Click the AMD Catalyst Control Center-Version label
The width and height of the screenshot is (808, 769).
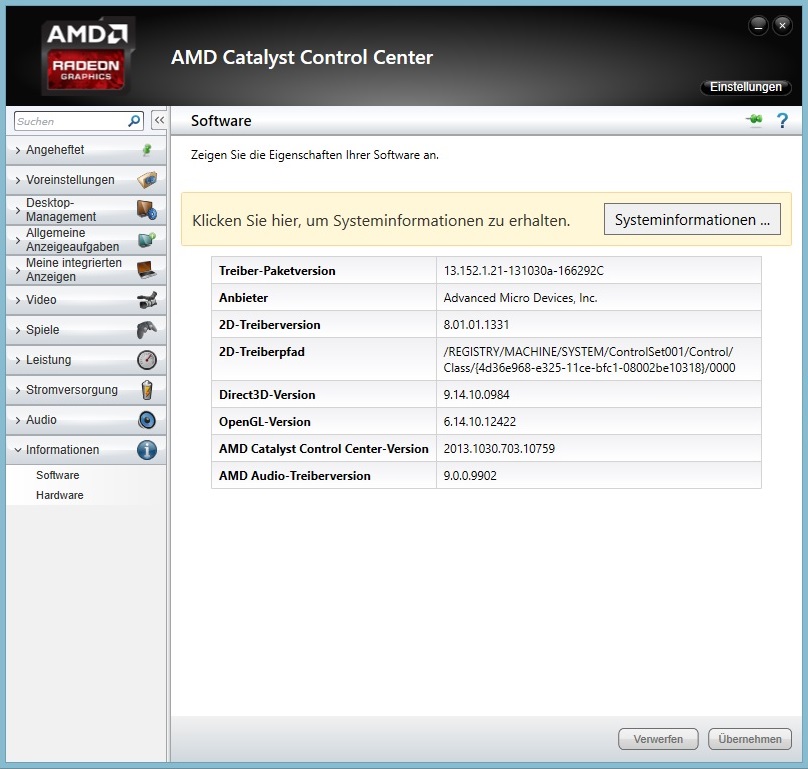pos(324,448)
